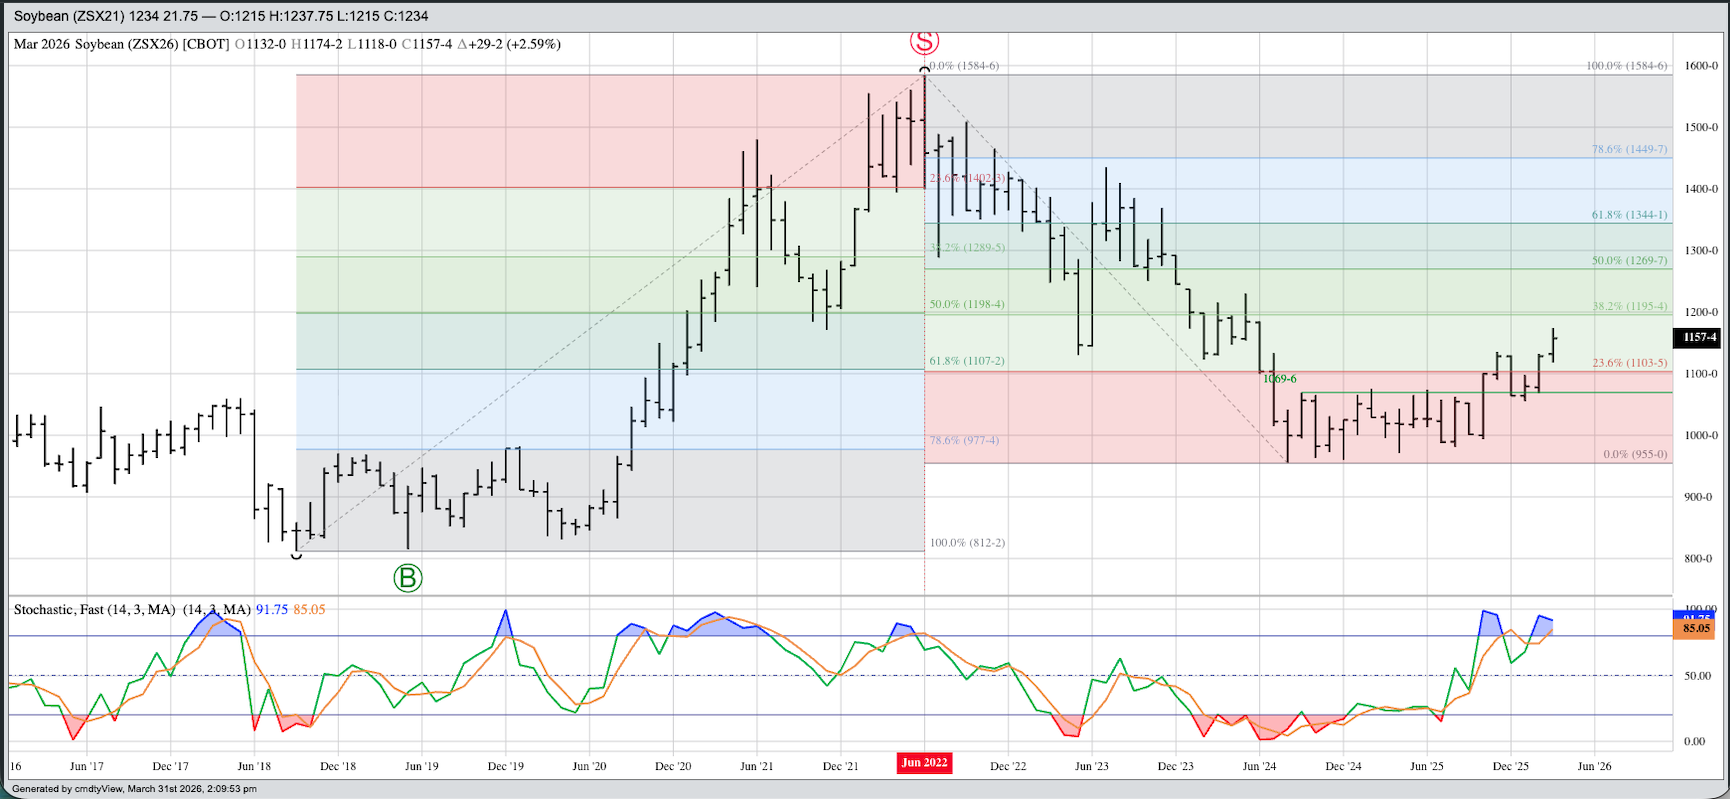This screenshot has height=799, width=1730.
Task: Click the pink zone above the 2021 bars
Action: tap(600, 130)
